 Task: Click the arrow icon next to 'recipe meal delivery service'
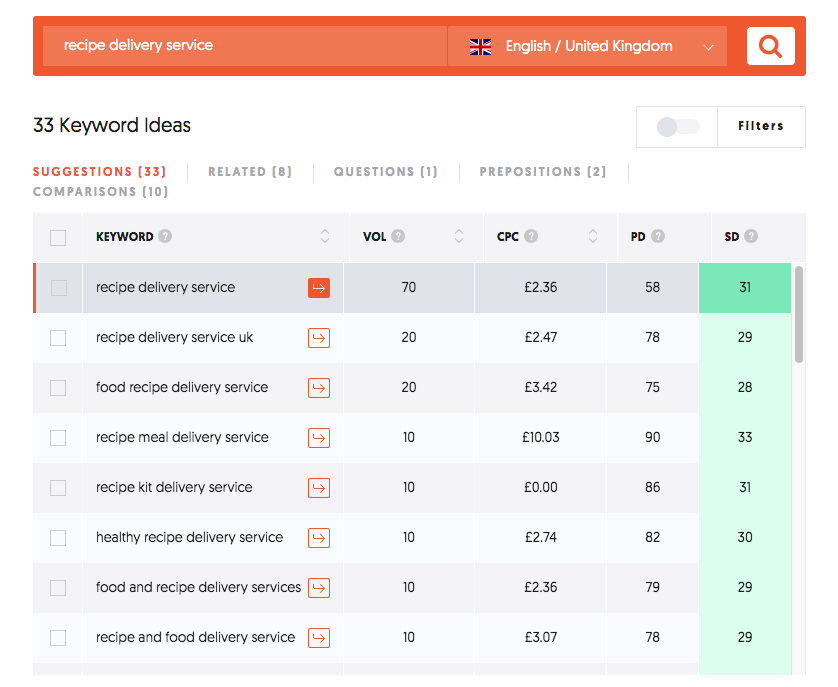(x=318, y=437)
